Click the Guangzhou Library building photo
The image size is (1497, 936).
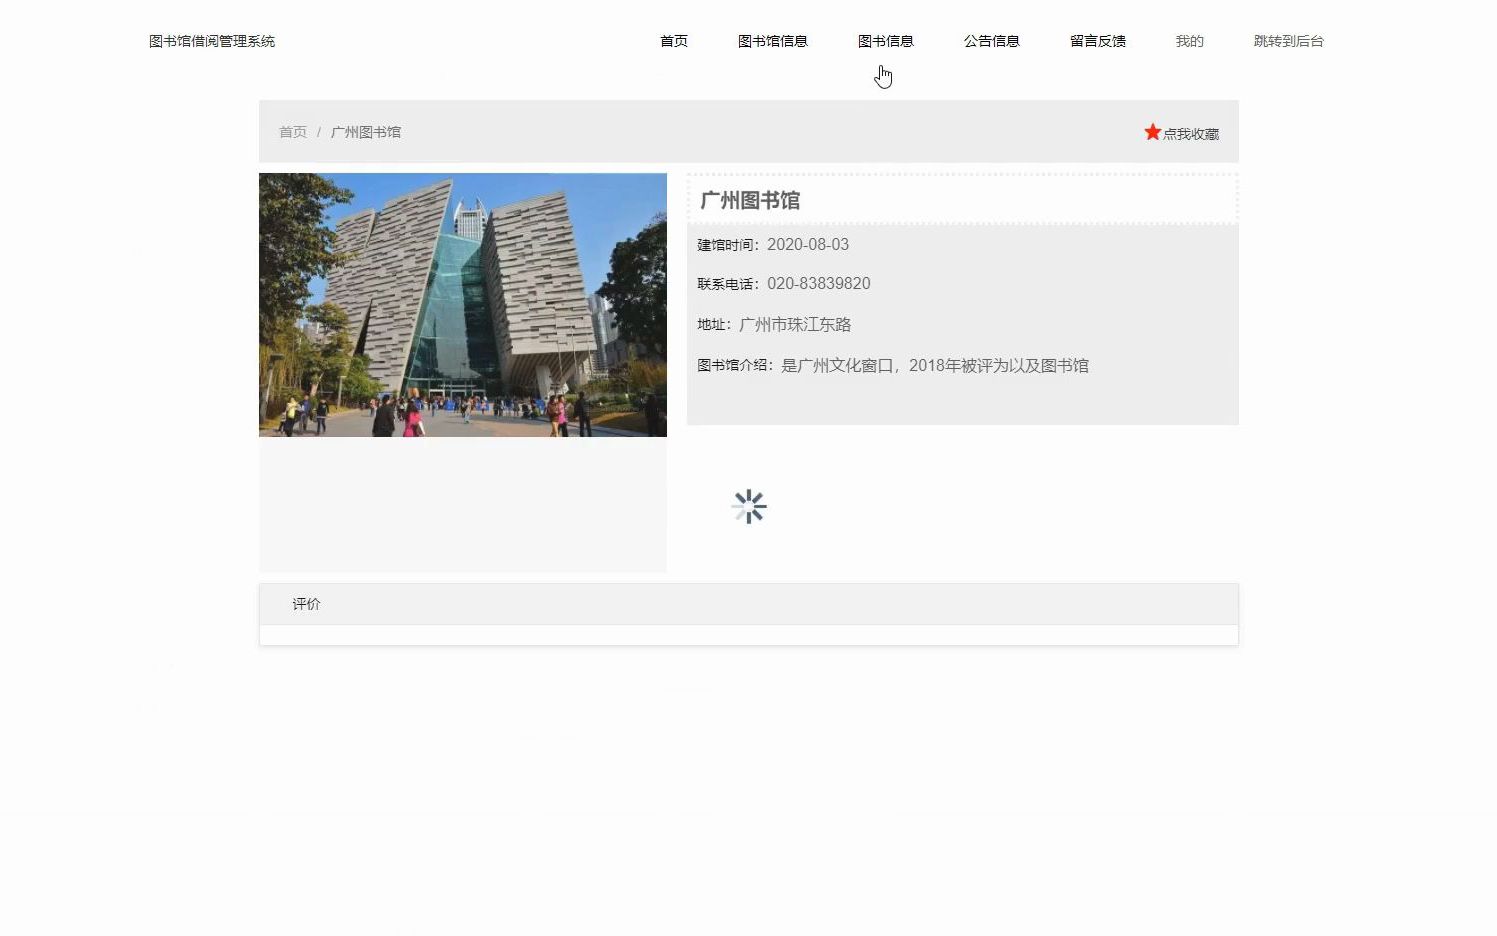(462, 304)
